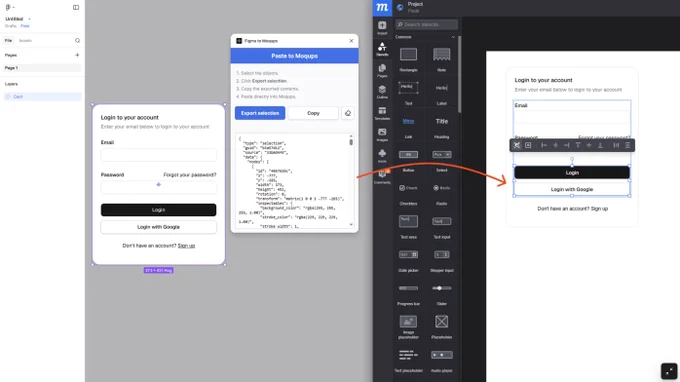Add a new page with plus icon
680x382 pixels.
[x=77, y=55]
